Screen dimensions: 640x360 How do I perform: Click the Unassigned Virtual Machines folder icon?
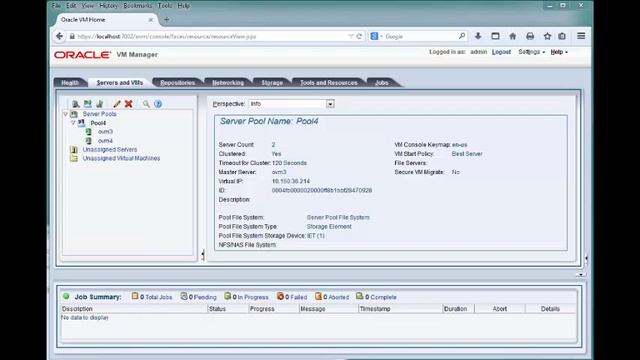click(x=74, y=158)
